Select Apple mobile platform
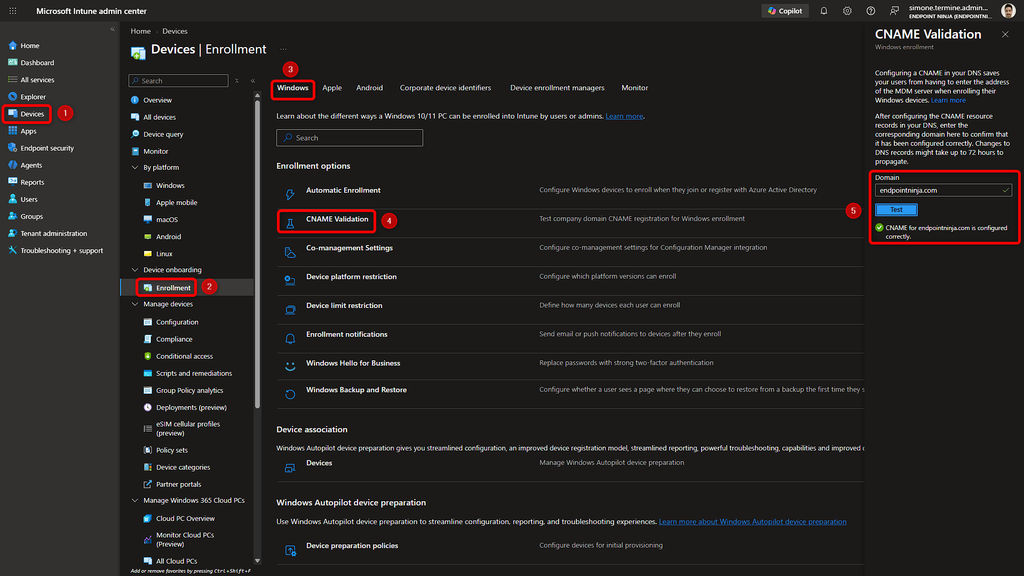1024x576 pixels. 176,202
